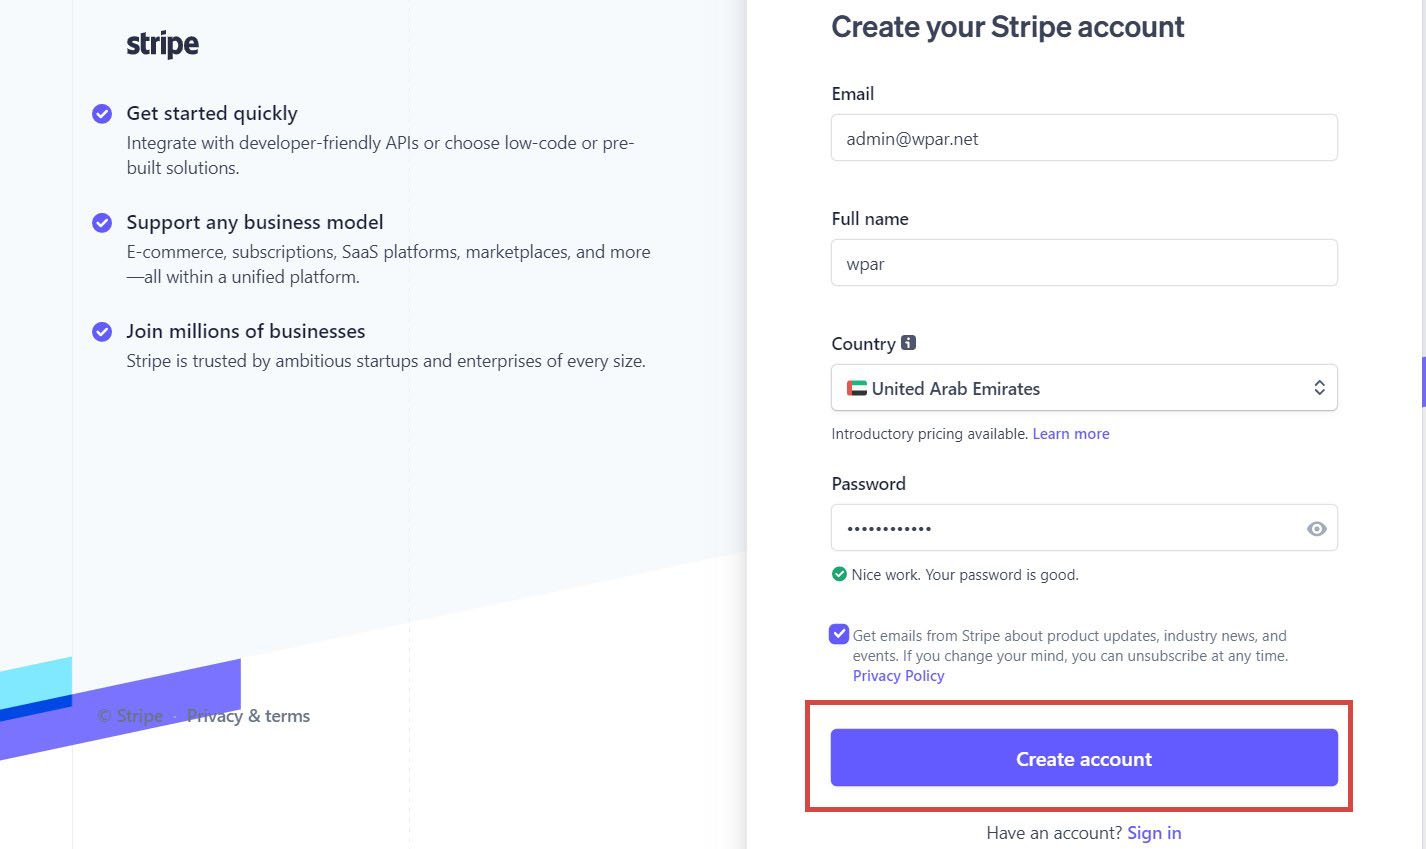Click the green password-is-good check icon
Screen dimensions: 1426x849
(839, 574)
